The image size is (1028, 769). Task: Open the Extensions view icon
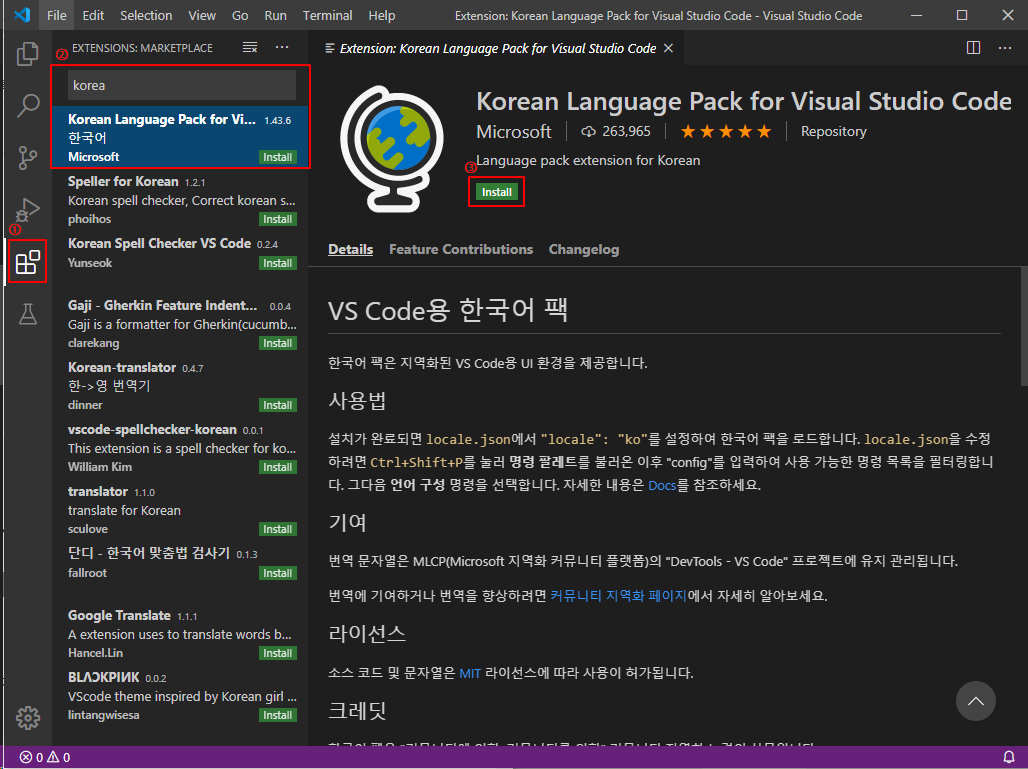[28, 262]
